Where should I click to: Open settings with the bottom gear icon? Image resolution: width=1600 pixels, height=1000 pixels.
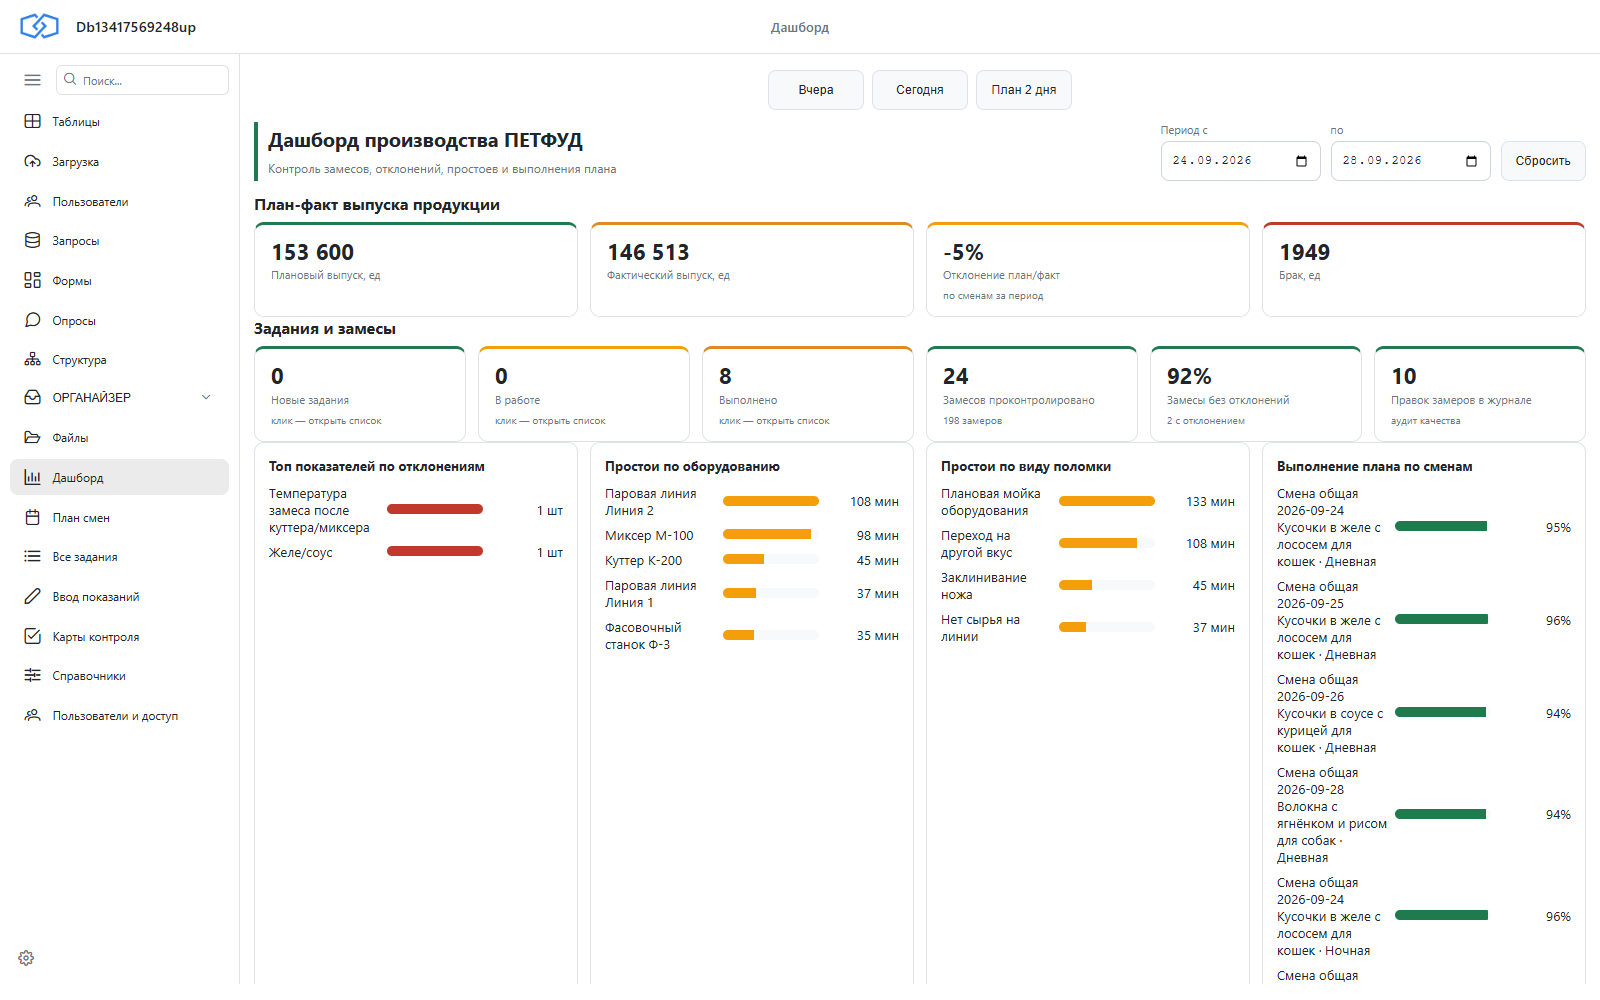coord(26,958)
